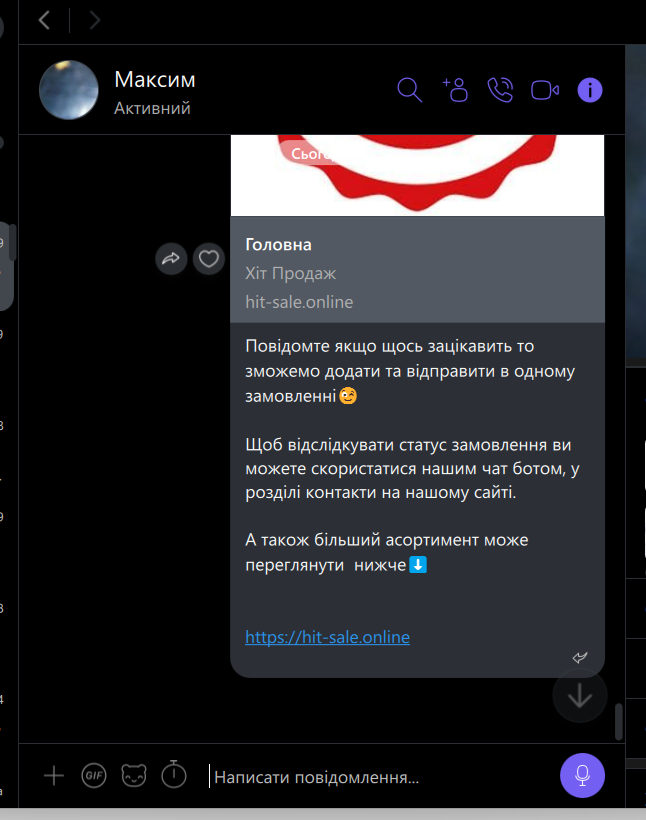The width and height of the screenshot is (646, 820).
Task: Open the https://hit-sale.online link
Action: (327, 637)
